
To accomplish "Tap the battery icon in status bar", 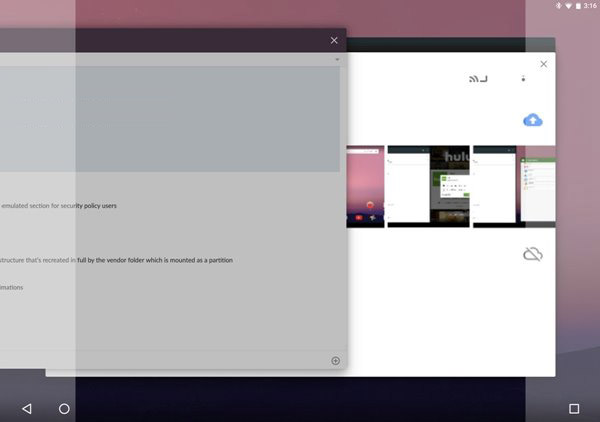I will click(x=578, y=6).
